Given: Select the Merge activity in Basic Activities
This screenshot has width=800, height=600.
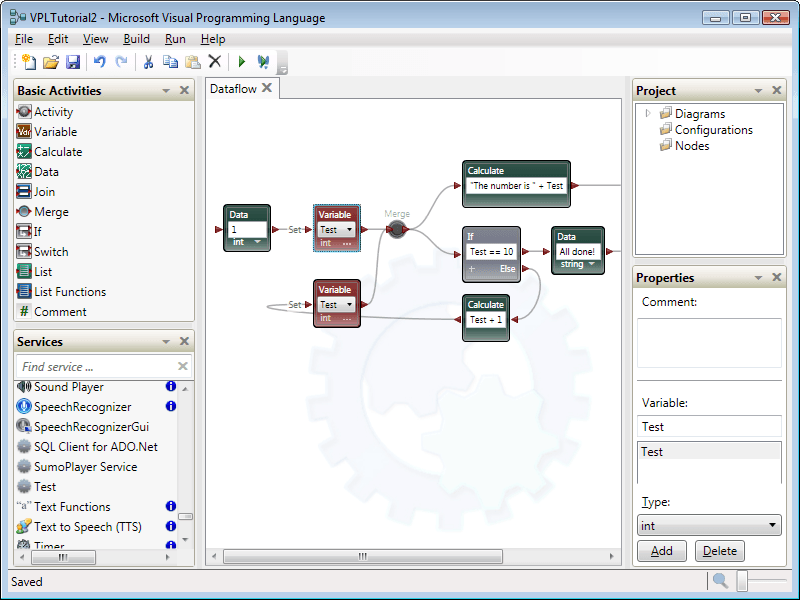Looking at the screenshot, I should (51, 212).
